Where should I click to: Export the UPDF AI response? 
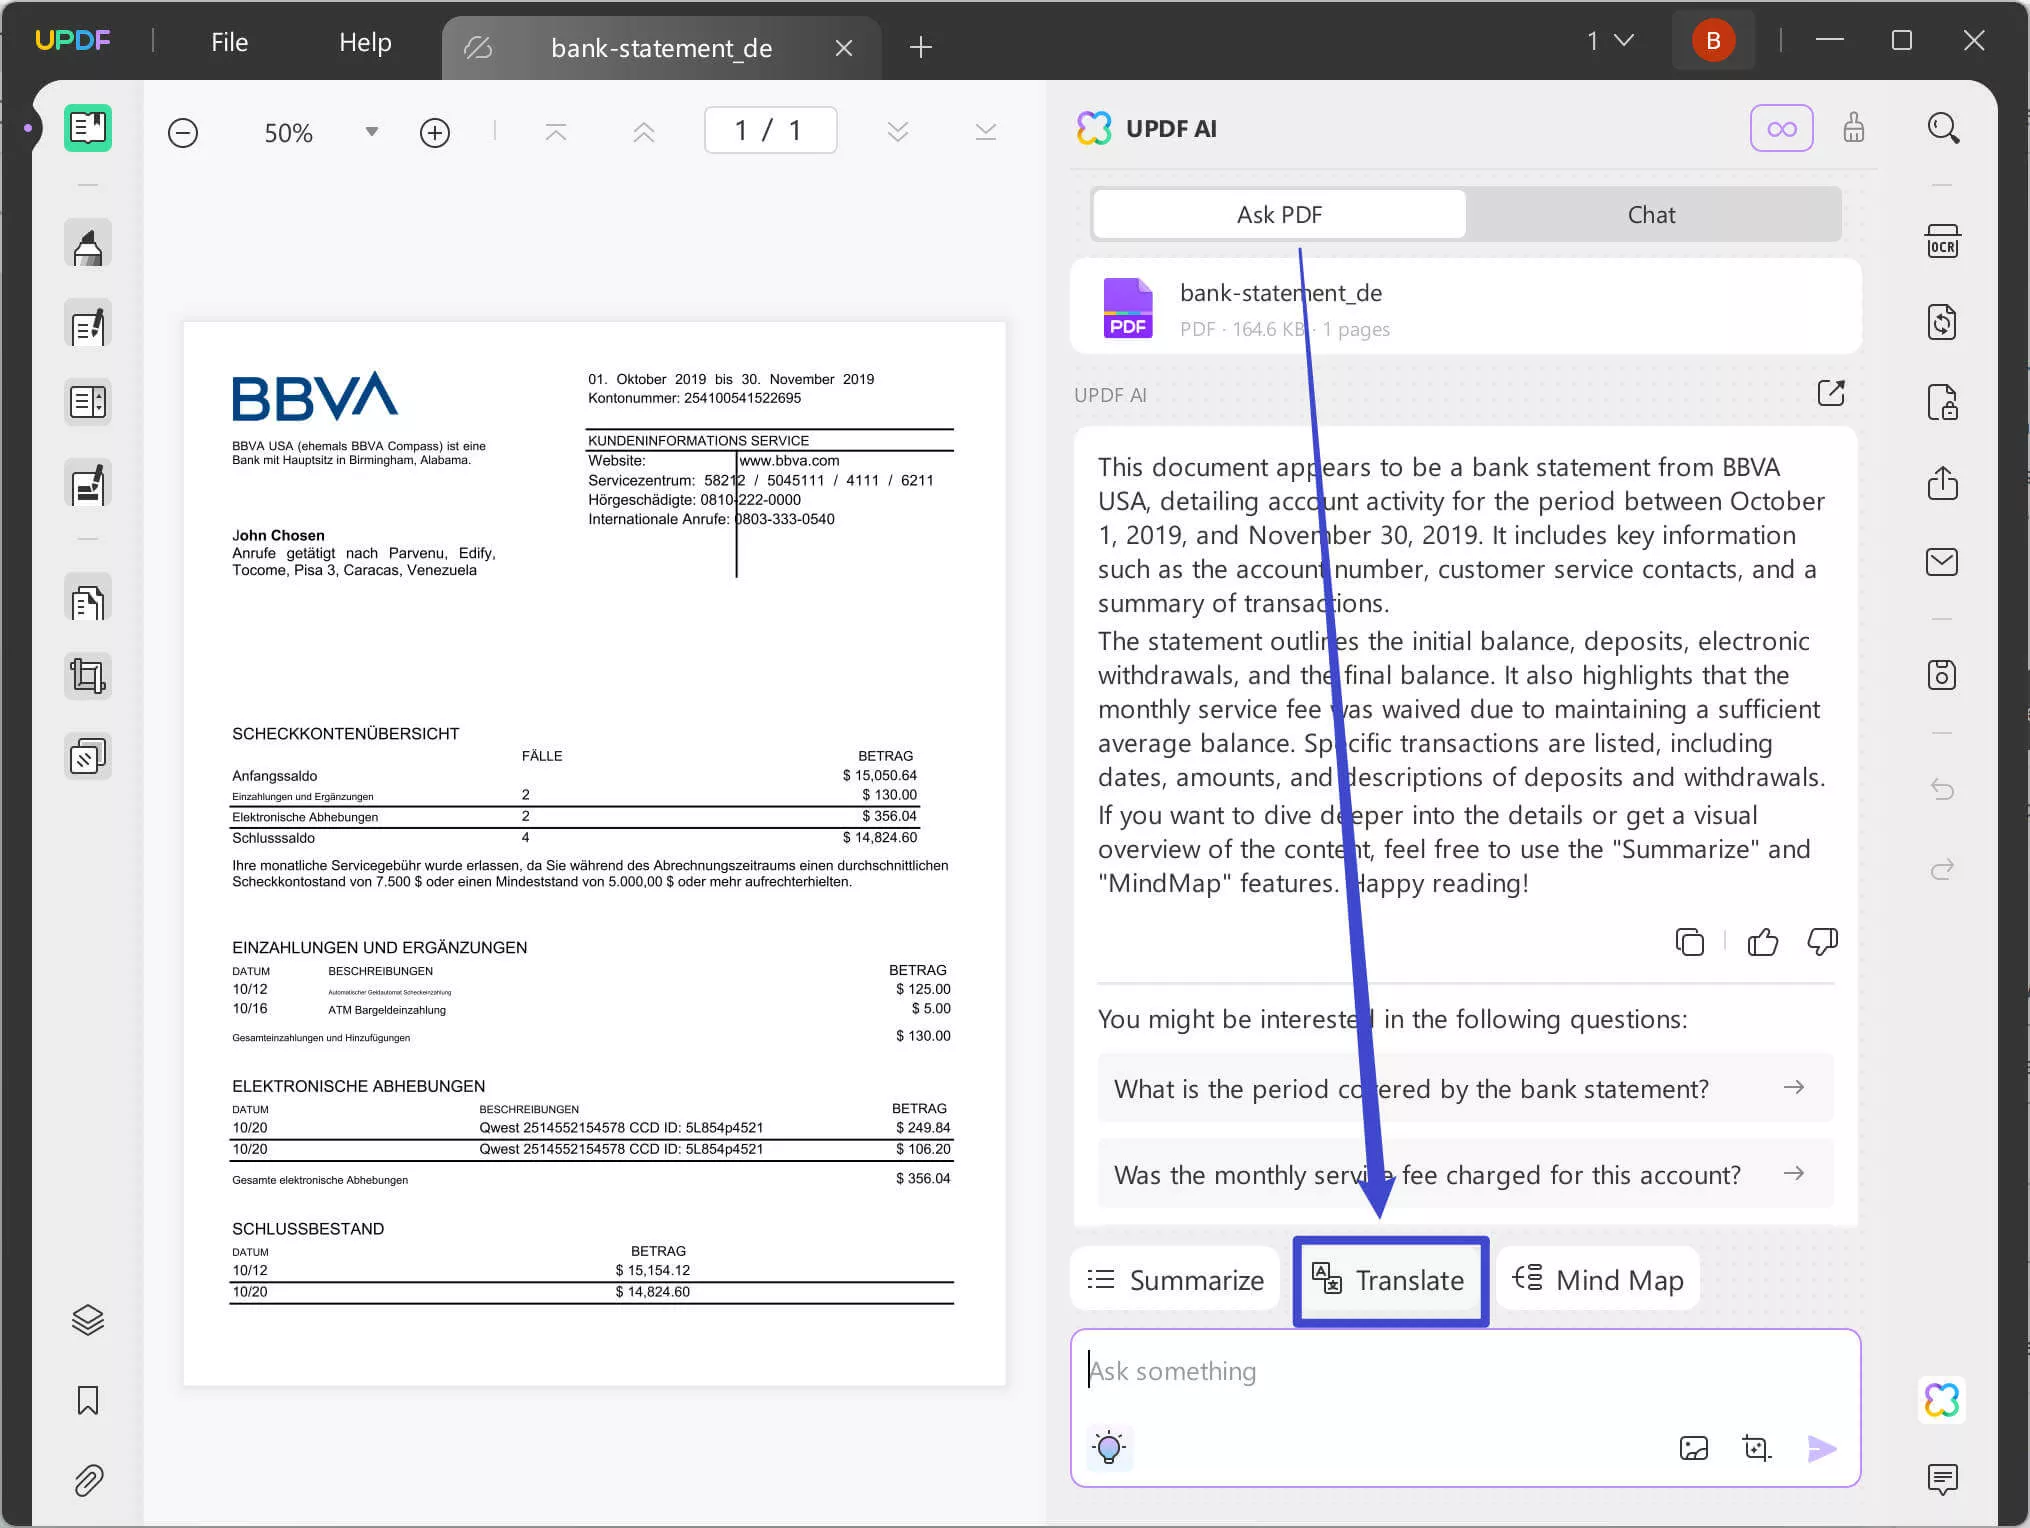[x=1831, y=393]
